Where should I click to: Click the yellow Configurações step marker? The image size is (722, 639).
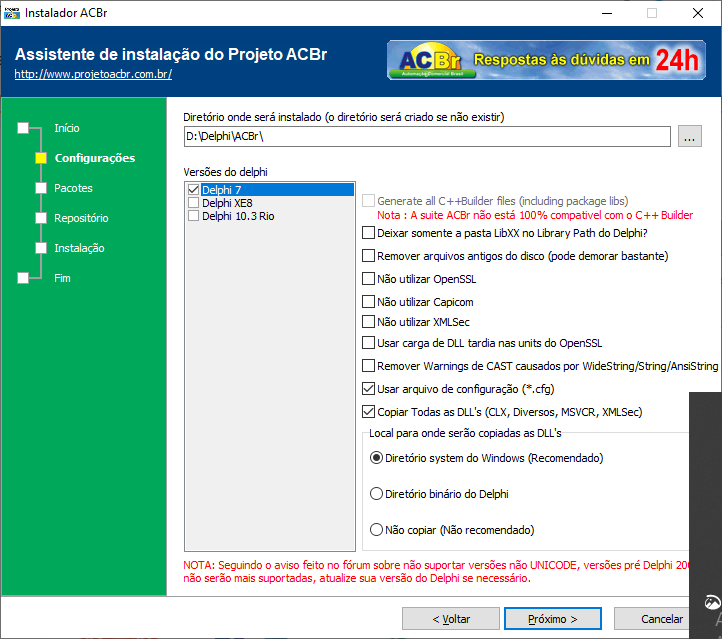(41, 158)
